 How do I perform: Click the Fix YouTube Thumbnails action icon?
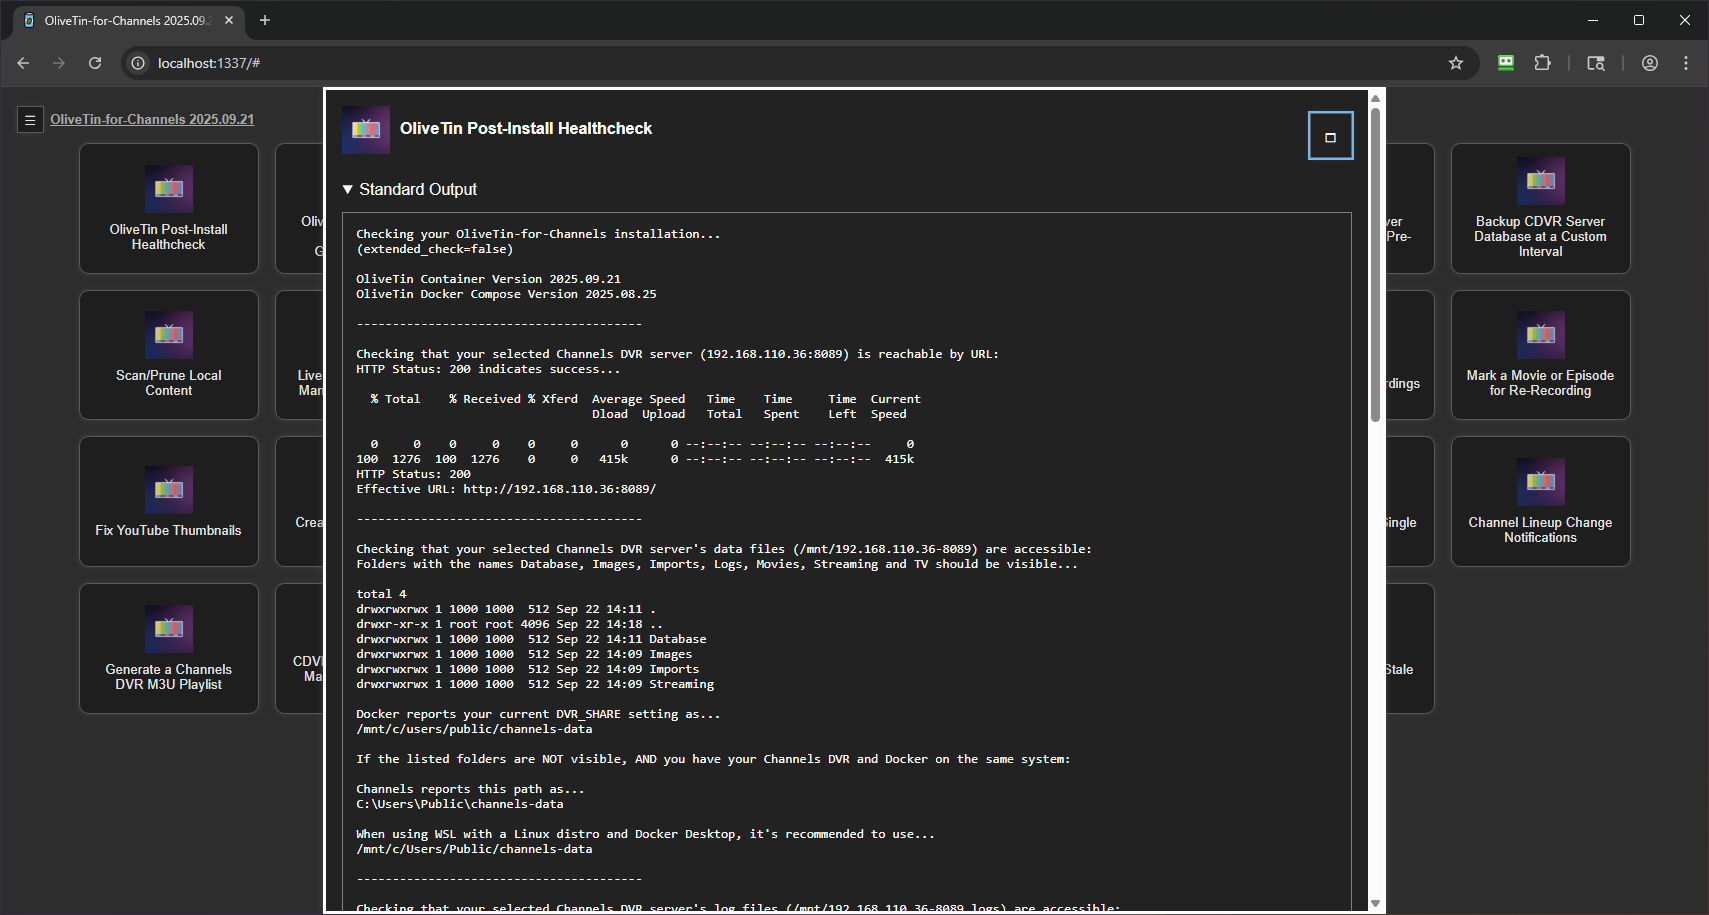coord(168,490)
